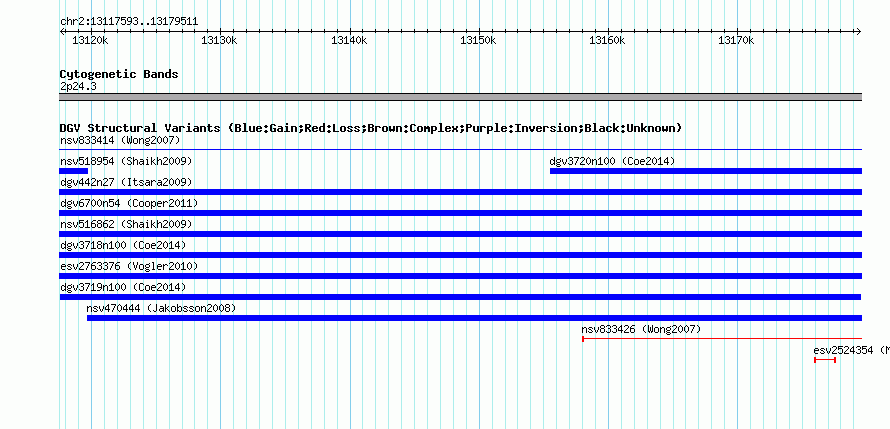Click the right arrowhead of the ruler

[x=858, y=32]
